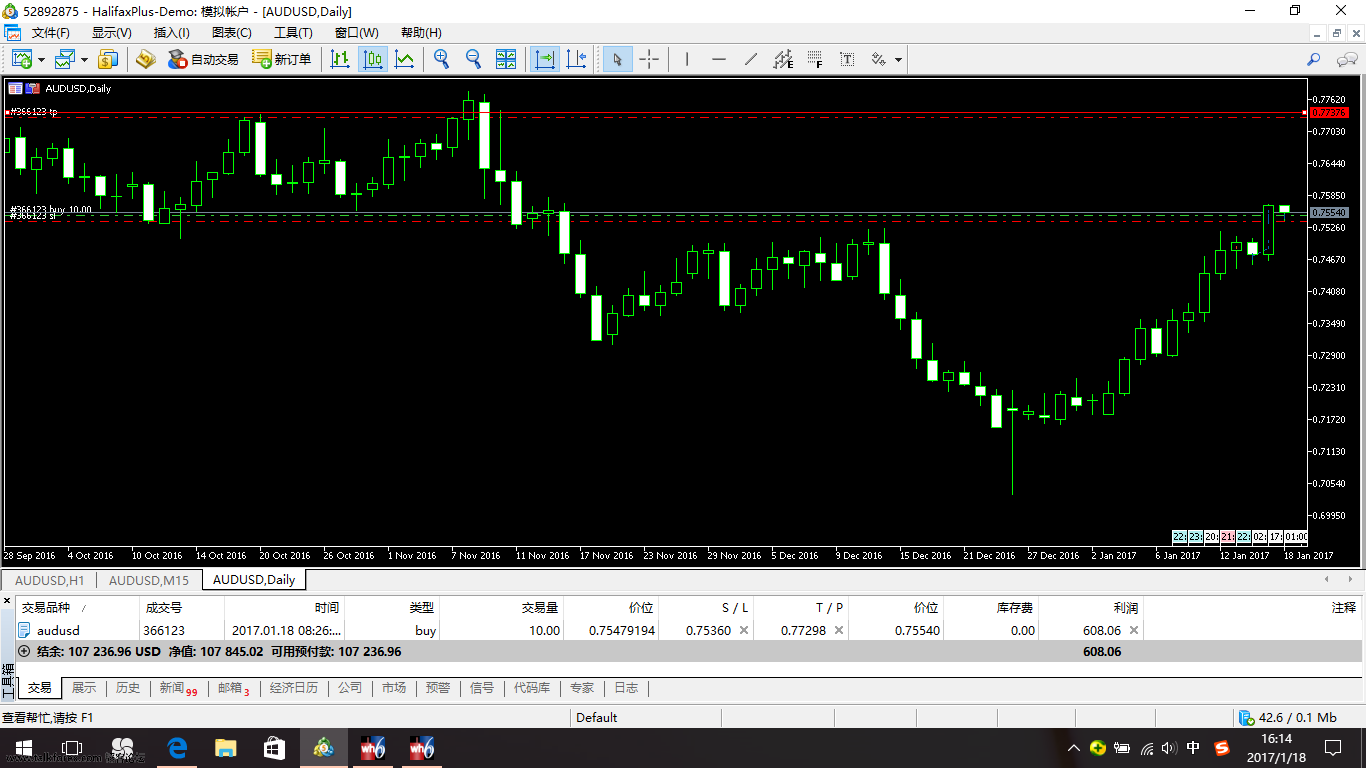Open the 专家 experts tab
Viewport: 1366px width, 768px height.
point(582,688)
